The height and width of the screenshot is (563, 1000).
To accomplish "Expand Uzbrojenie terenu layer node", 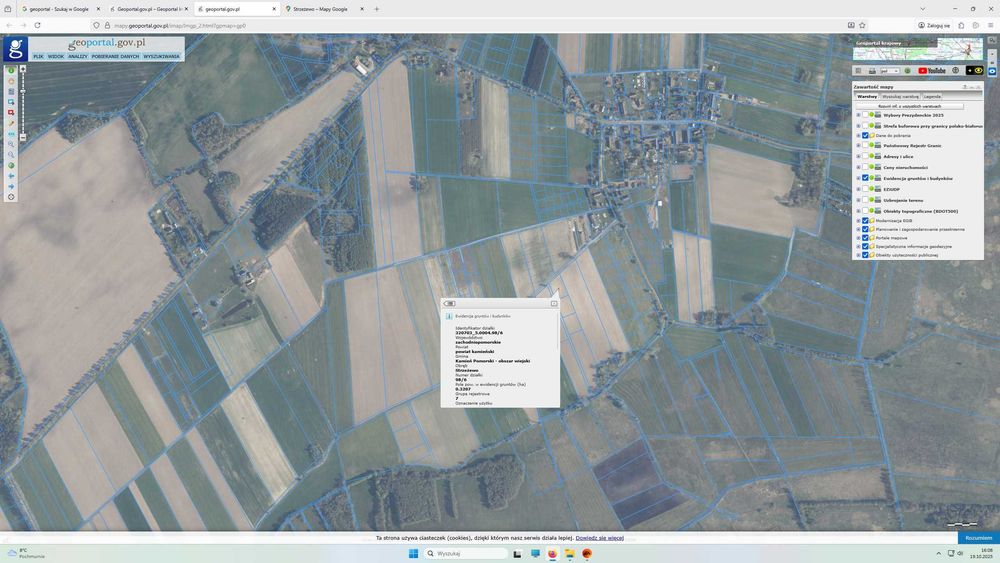I will (x=858, y=200).
